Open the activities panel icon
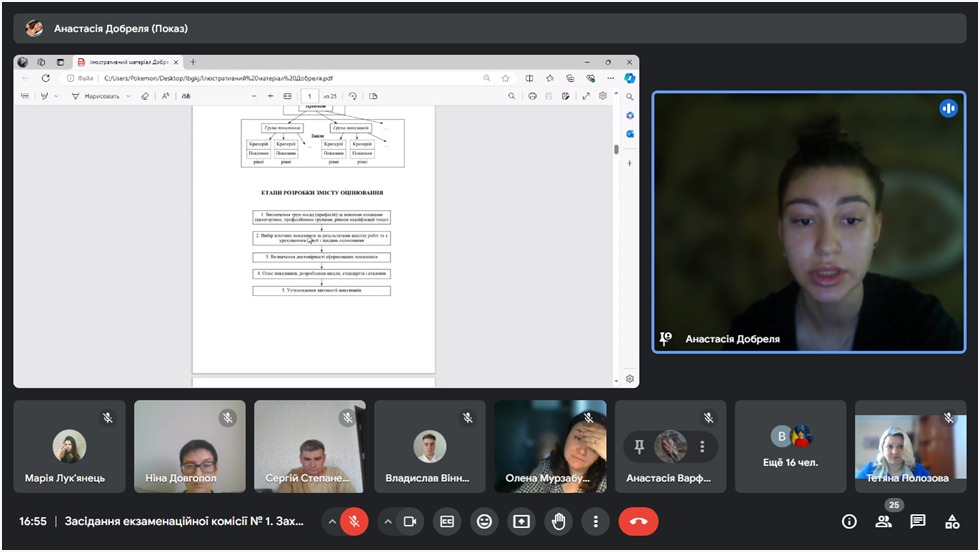 (952, 521)
